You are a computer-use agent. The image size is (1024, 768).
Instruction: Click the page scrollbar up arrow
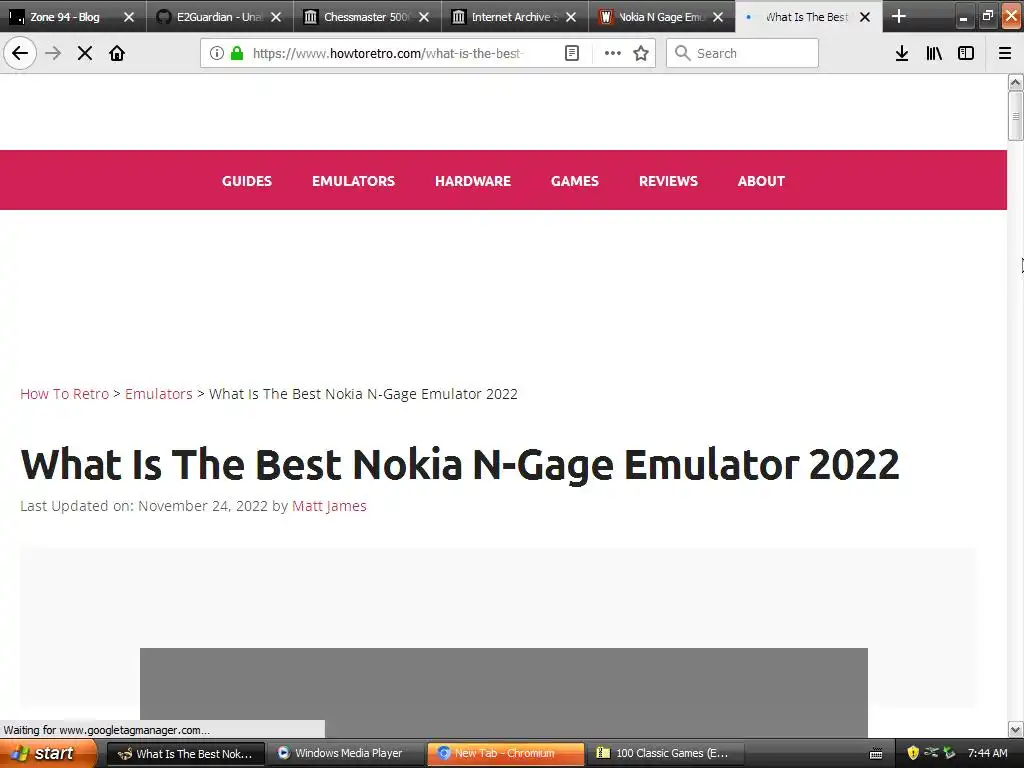tap(1015, 82)
